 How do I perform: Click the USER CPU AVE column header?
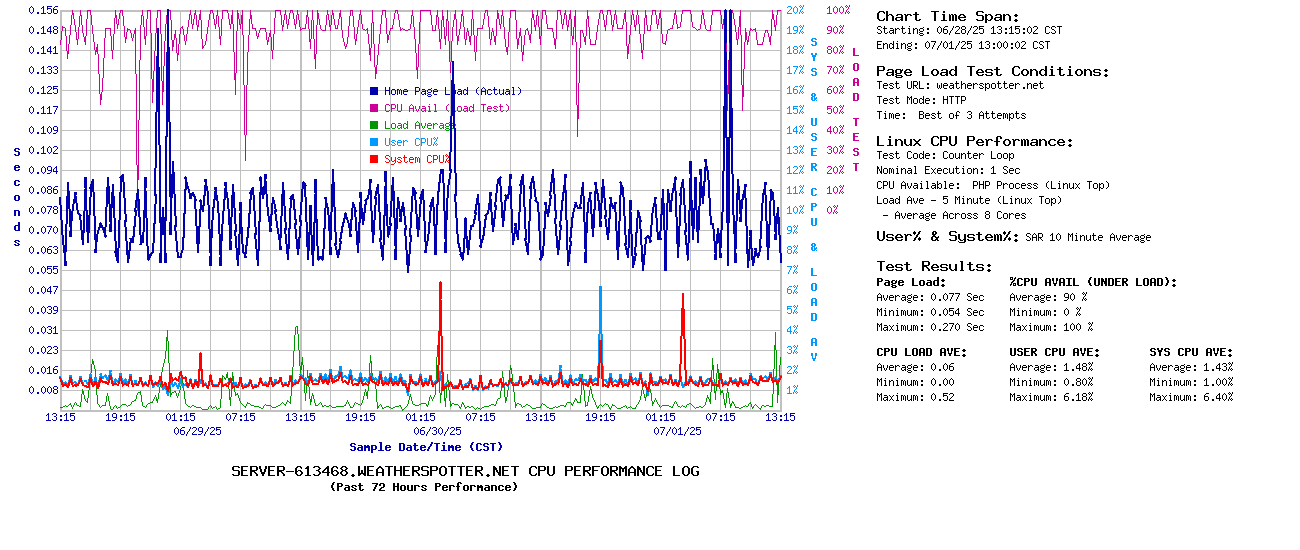pyautogui.click(x=1054, y=352)
